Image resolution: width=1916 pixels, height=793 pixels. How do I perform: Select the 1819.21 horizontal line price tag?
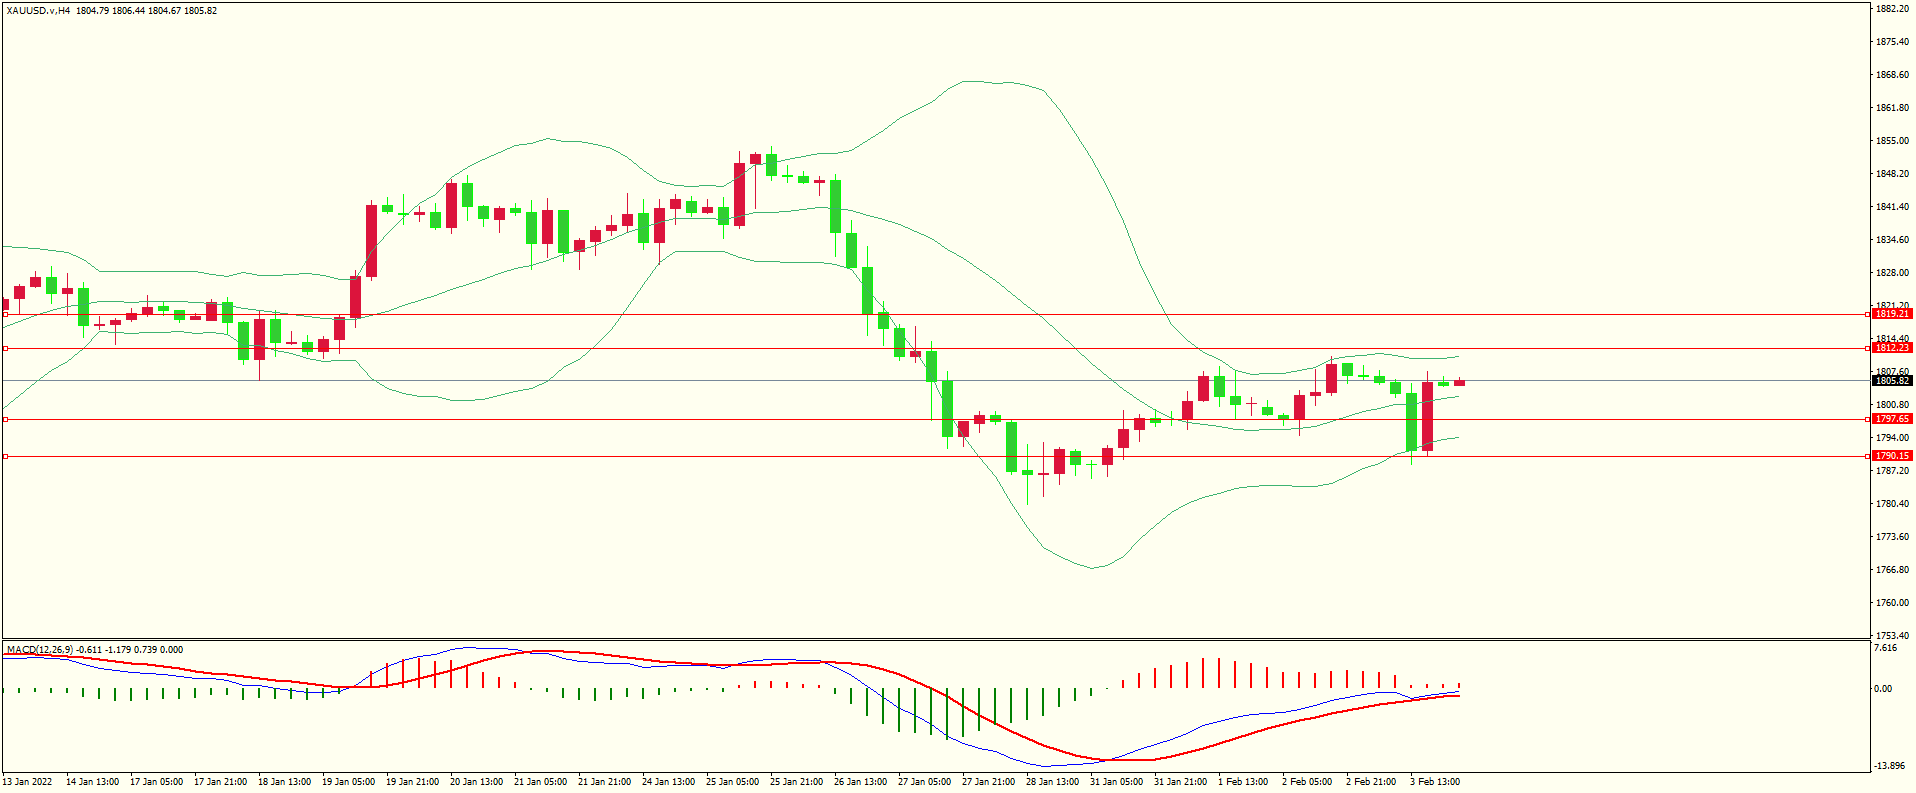tap(1892, 314)
